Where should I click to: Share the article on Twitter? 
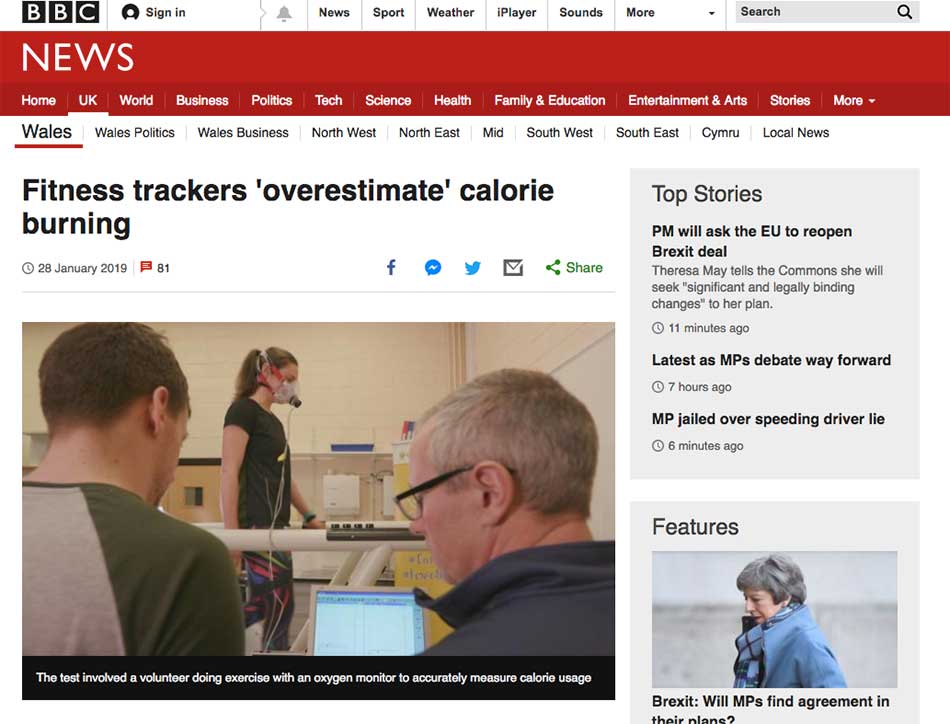click(473, 267)
